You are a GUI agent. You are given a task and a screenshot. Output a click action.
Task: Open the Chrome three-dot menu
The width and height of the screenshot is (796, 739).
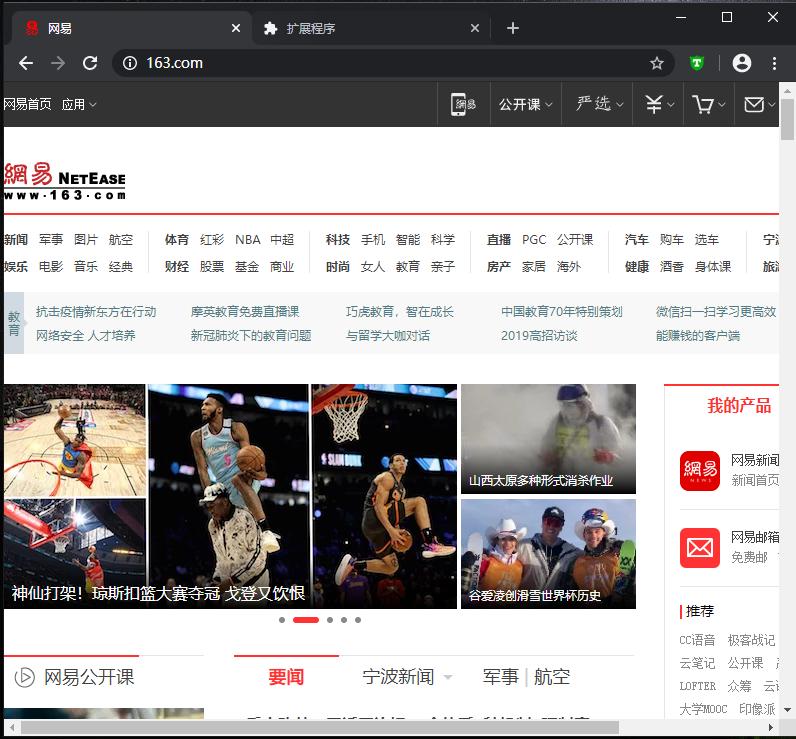(774, 63)
